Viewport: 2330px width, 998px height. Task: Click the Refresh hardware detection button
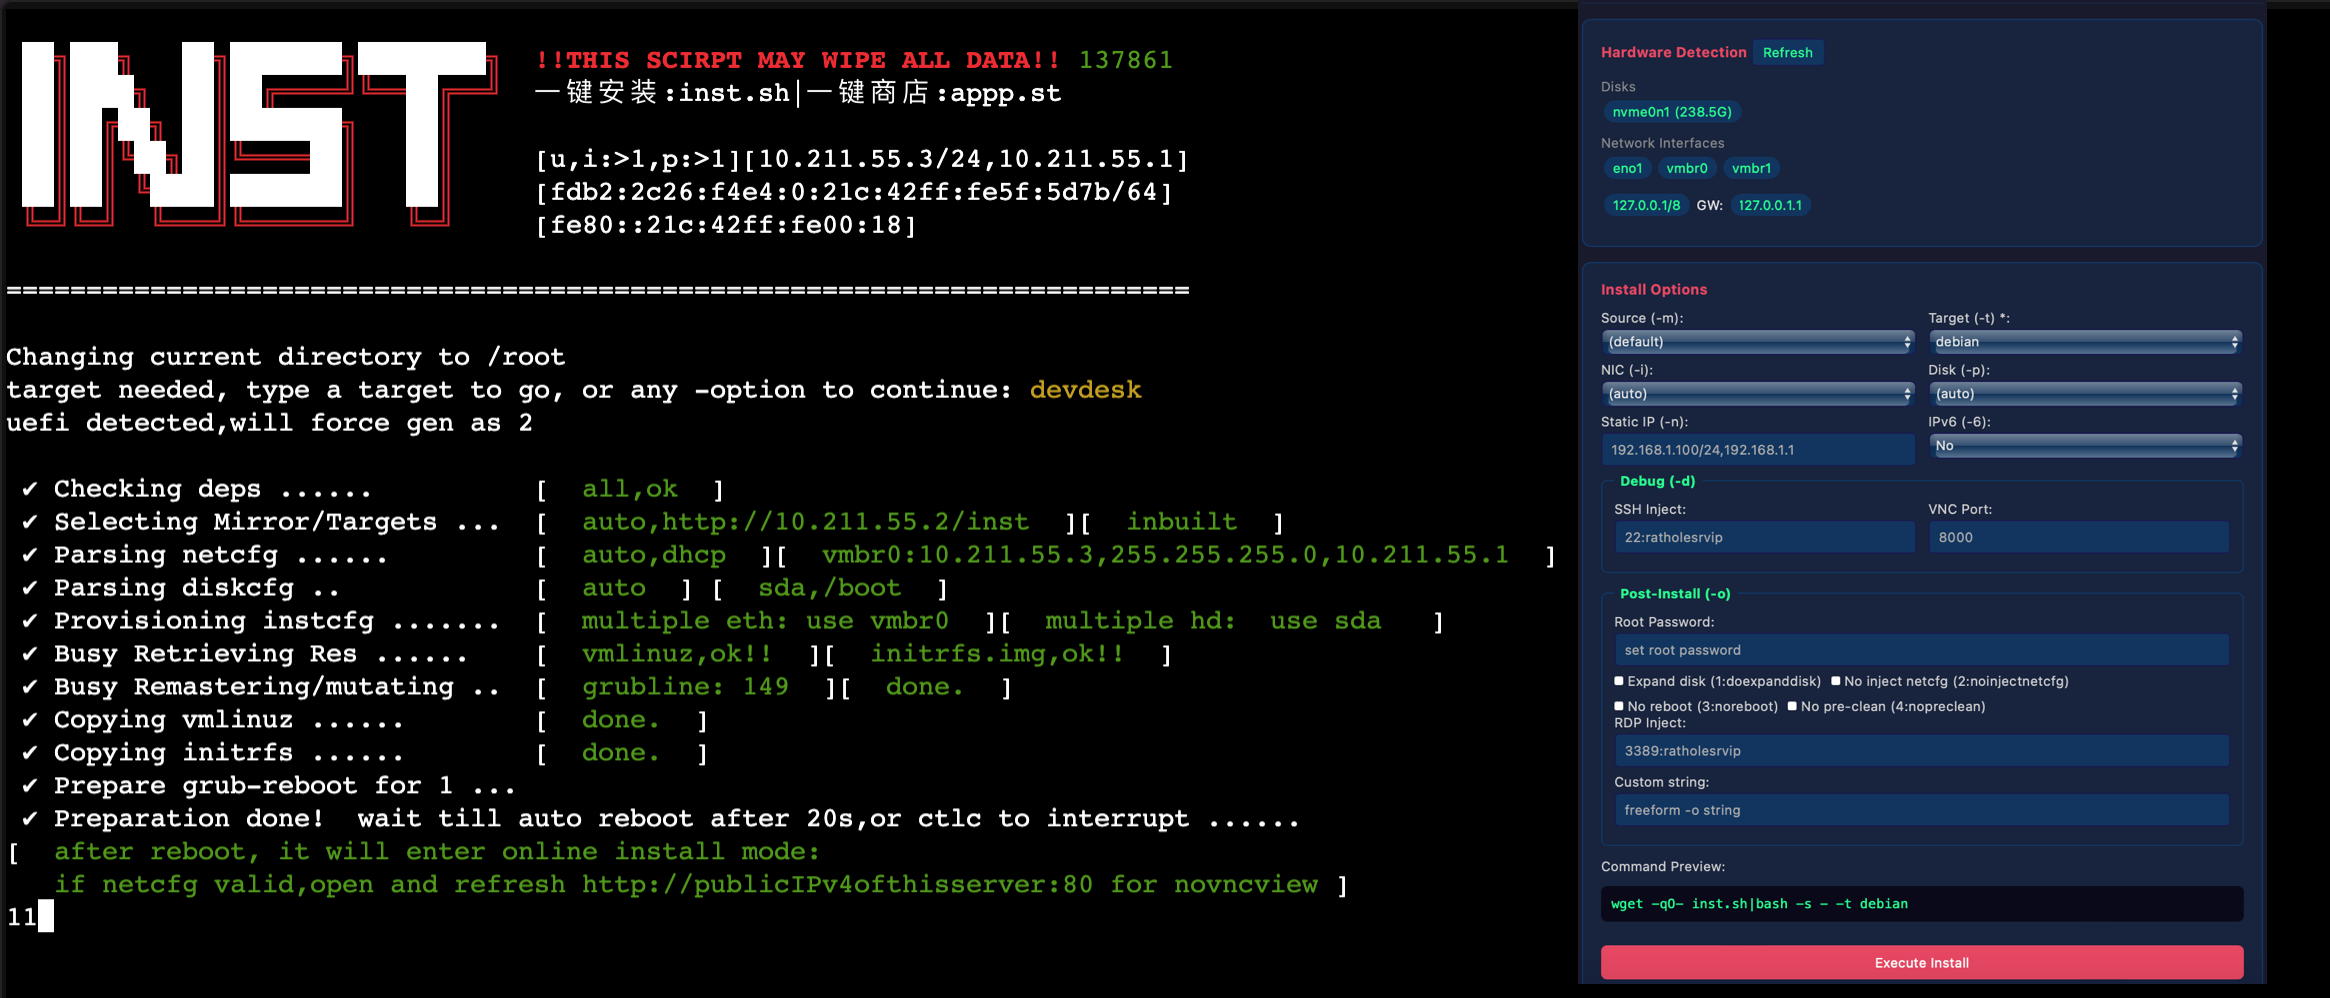1787,53
